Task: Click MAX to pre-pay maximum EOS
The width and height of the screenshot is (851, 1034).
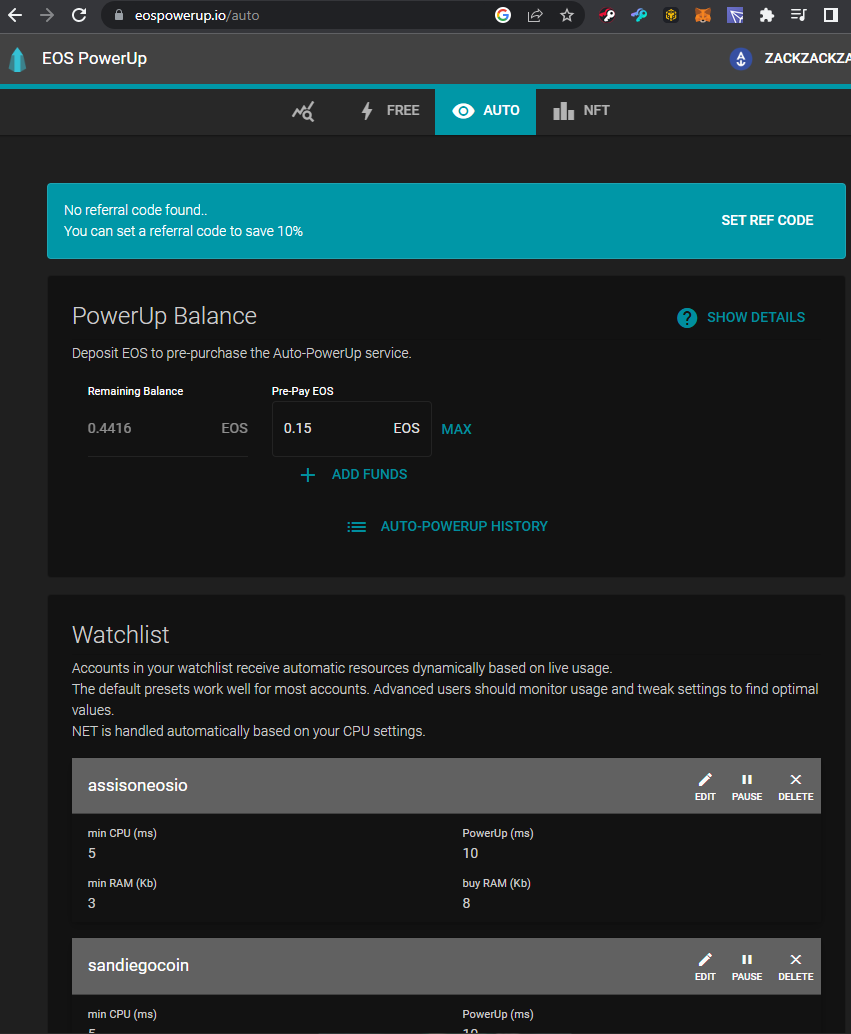Action: (x=457, y=429)
